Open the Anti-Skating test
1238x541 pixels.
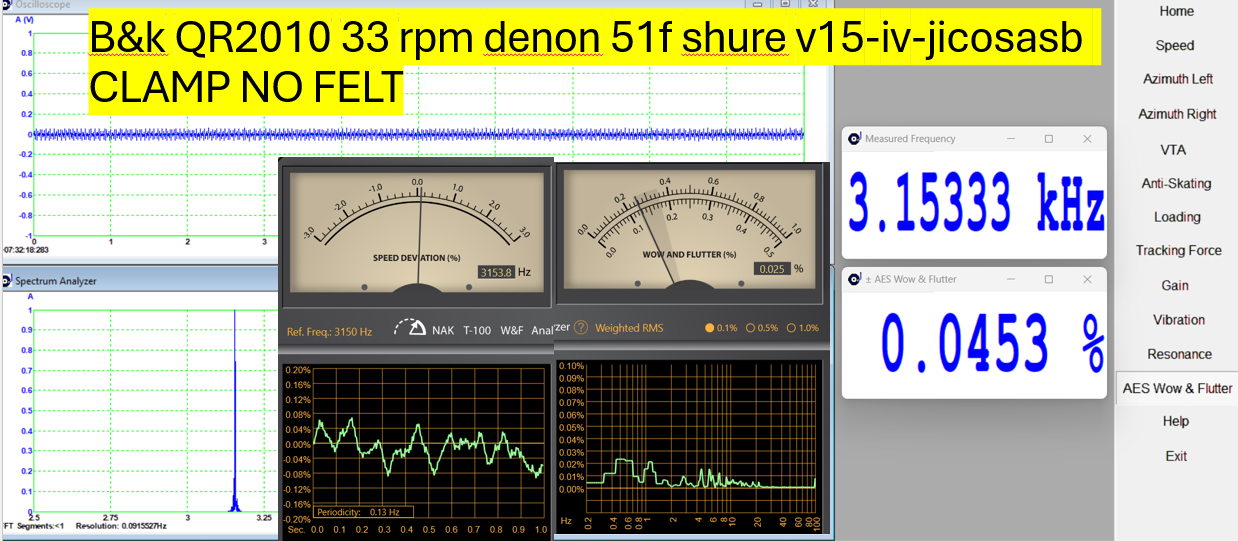pos(1176,183)
